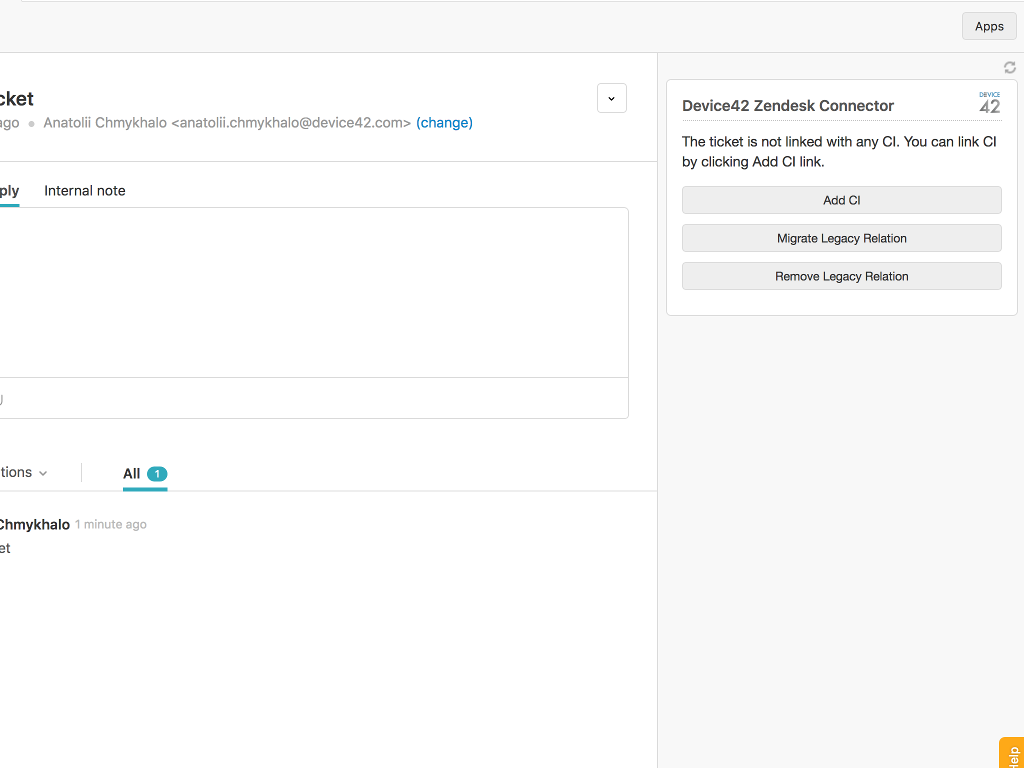This screenshot has width=1024, height=768.
Task: Select the All events tab
Action: pyautogui.click(x=132, y=474)
